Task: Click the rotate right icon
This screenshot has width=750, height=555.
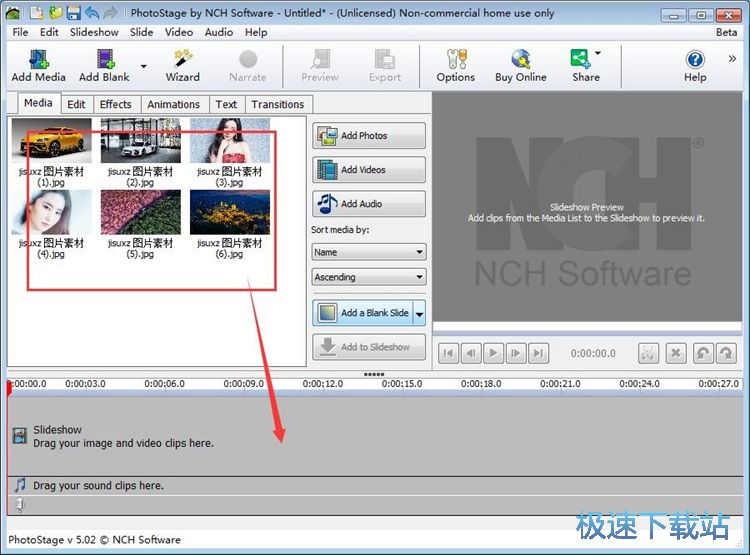Action: [x=726, y=354]
